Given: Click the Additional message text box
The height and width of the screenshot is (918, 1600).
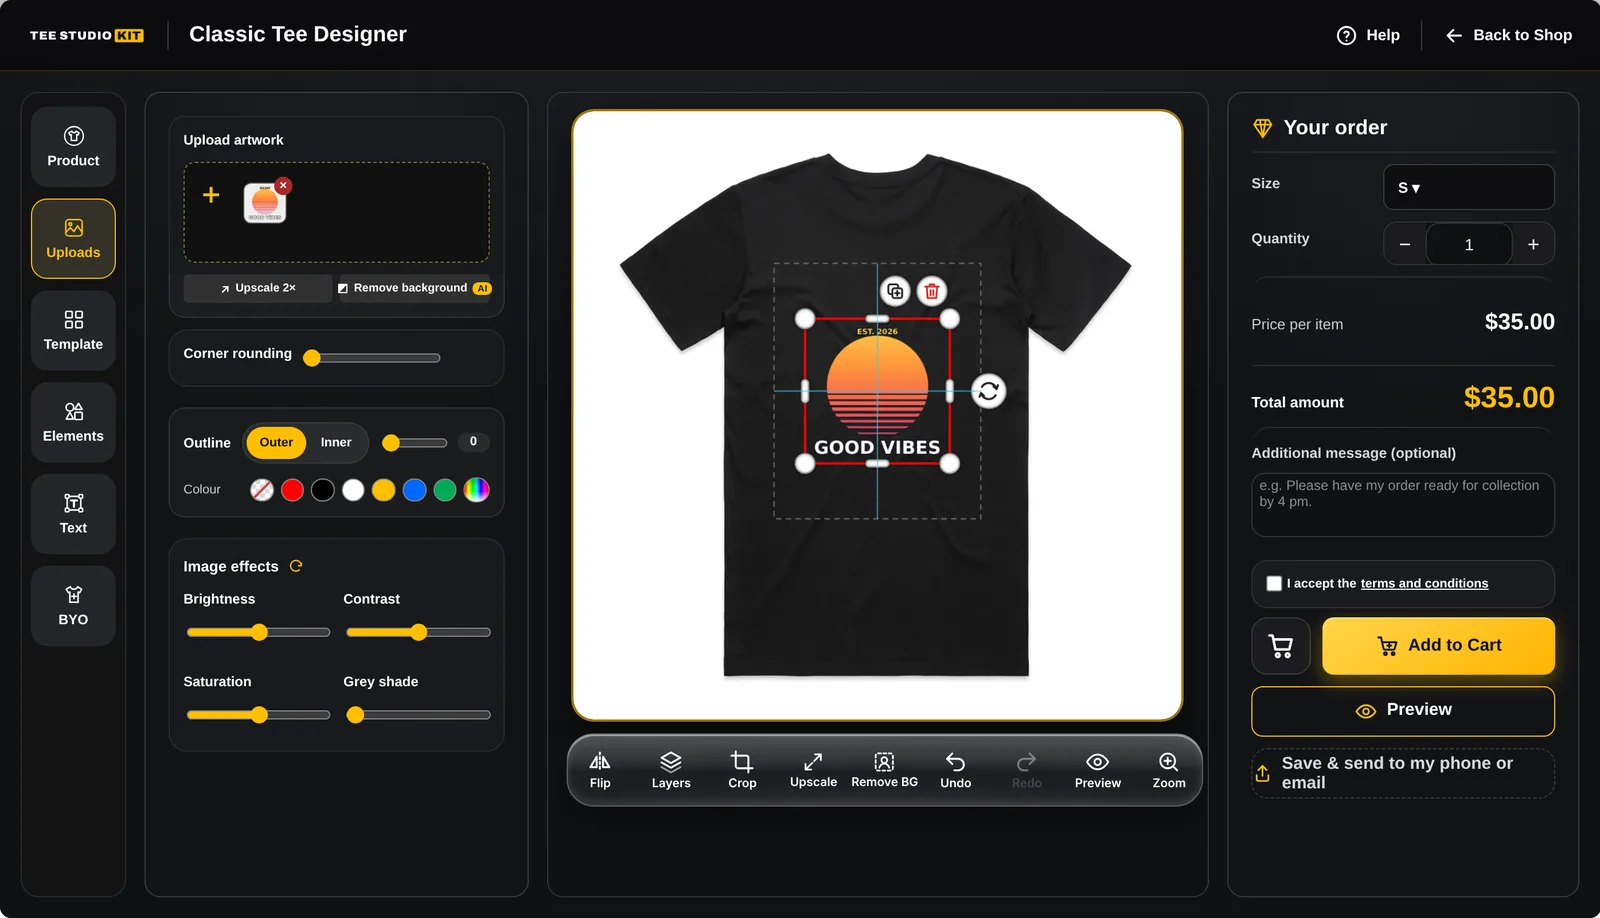Looking at the screenshot, I should click(x=1403, y=505).
